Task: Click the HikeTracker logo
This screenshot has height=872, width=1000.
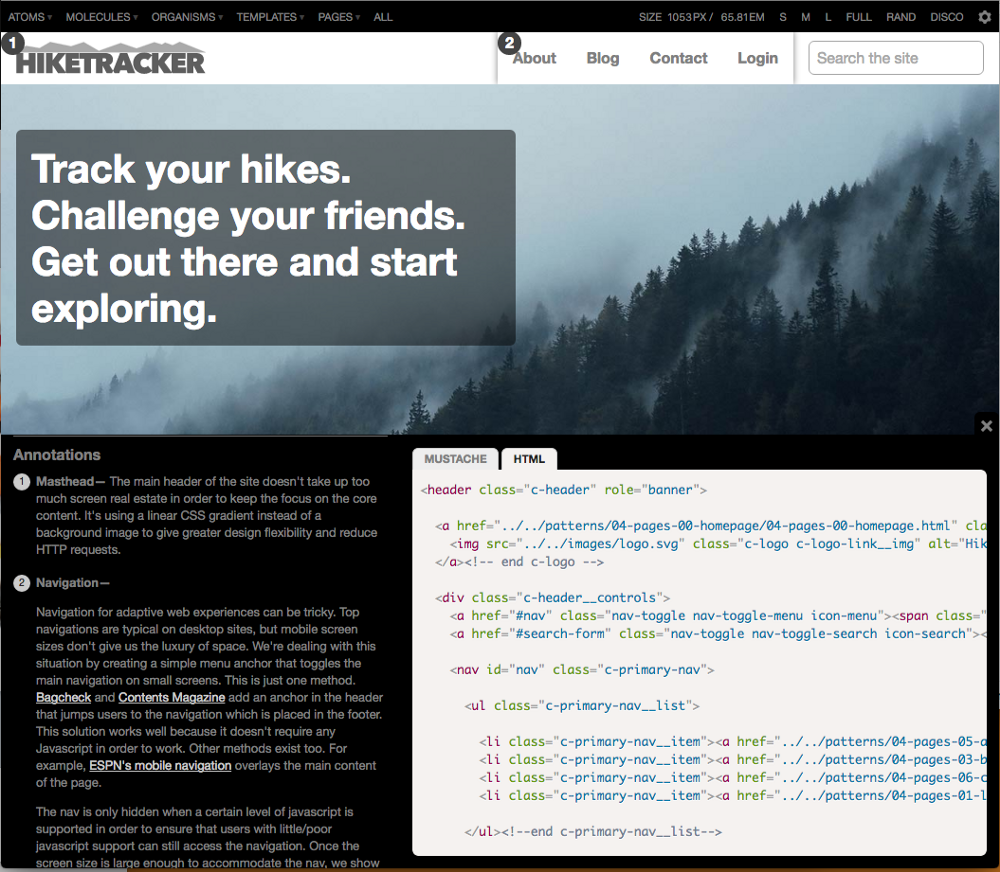Action: pyautogui.click(x=110, y=58)
